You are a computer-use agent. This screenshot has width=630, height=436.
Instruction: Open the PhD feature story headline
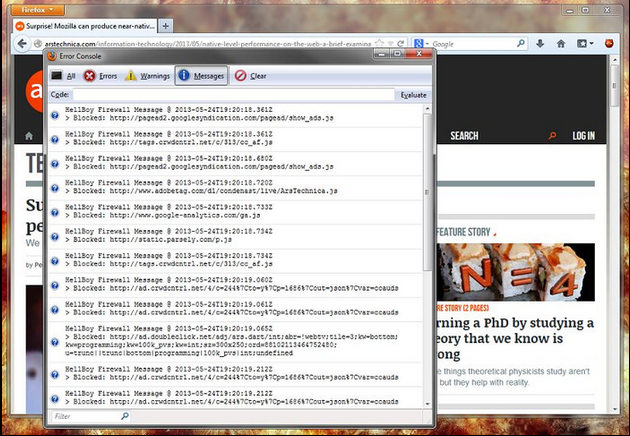click(516, 339)
